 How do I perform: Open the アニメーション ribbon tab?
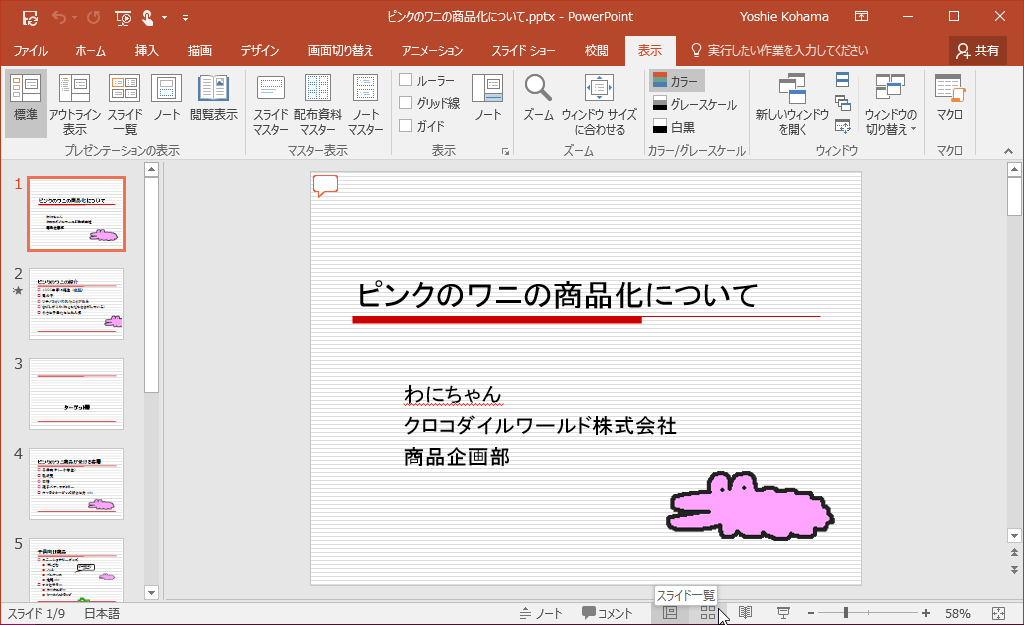(x=430, y=50)
